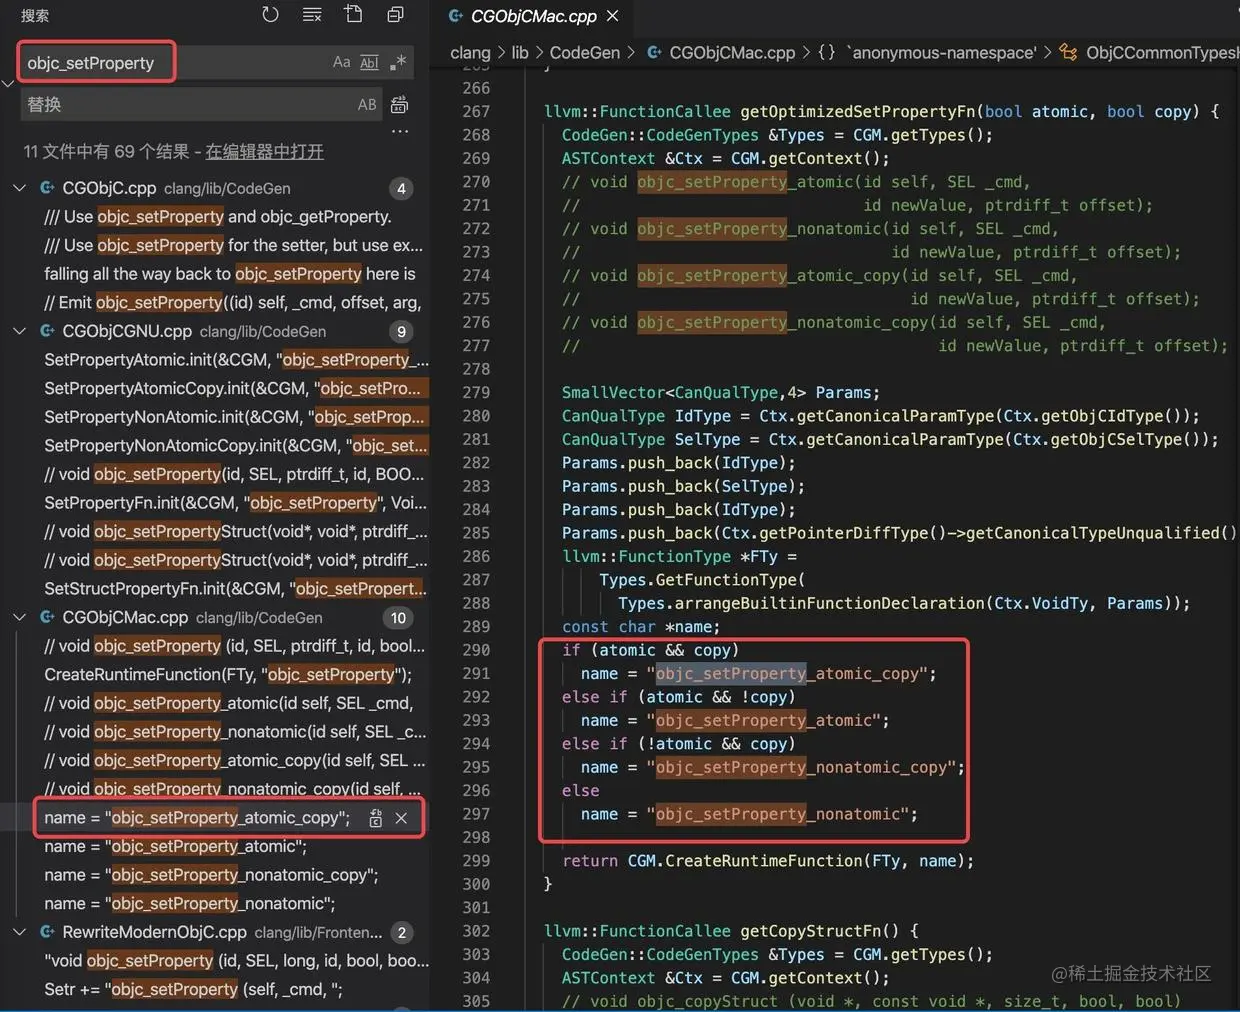Viewport: 1240px width, 1012px height.
Task: Collapse the replace field chevron
Action: (8, 83)
